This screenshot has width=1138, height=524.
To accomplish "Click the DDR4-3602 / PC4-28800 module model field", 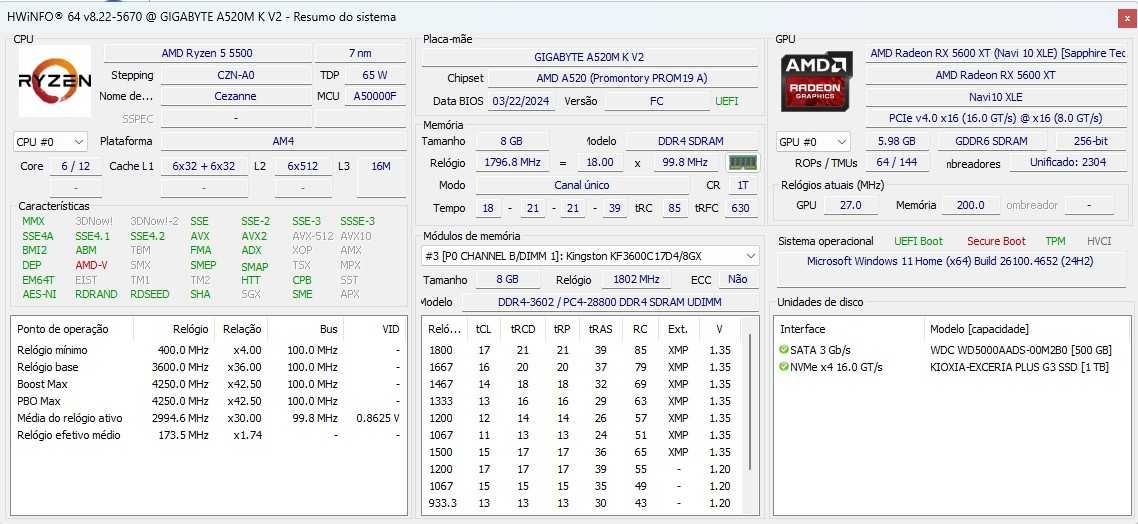I will coord(610,302).
